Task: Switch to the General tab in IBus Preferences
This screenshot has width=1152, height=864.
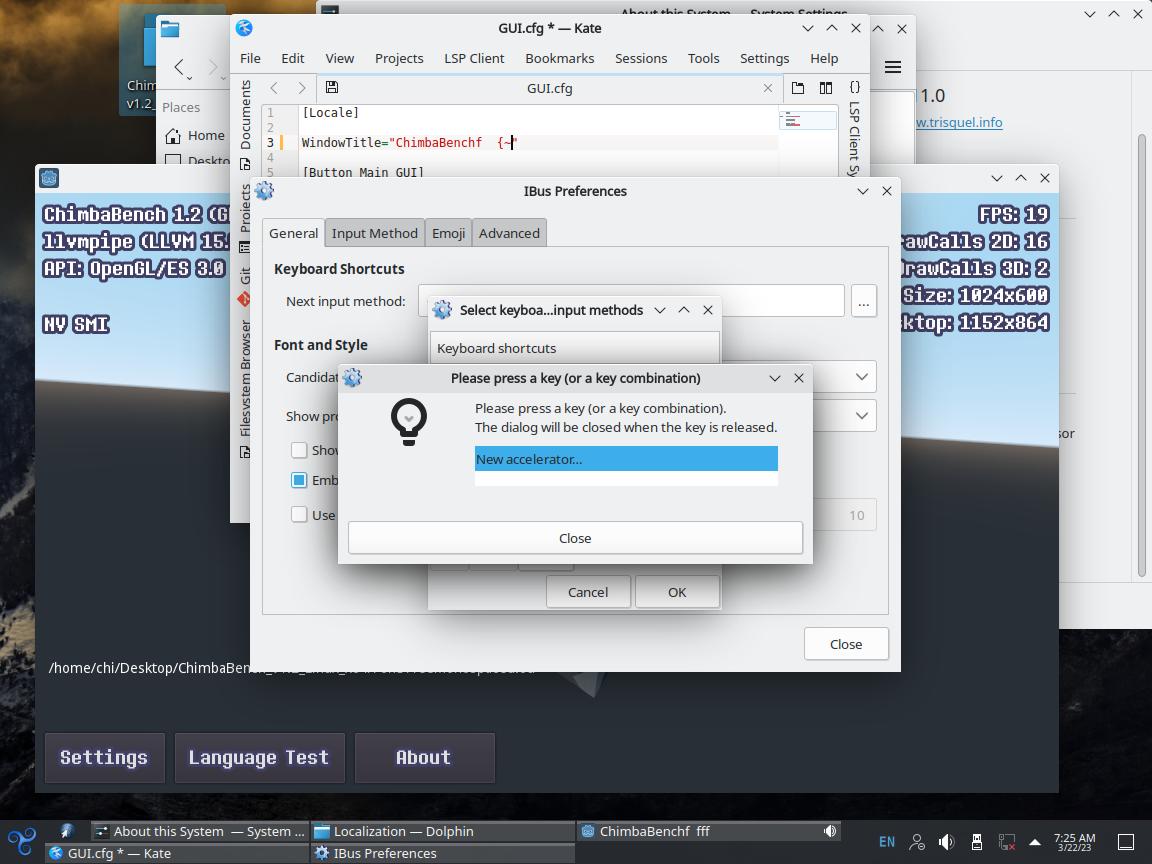Action: coord(293,233)
